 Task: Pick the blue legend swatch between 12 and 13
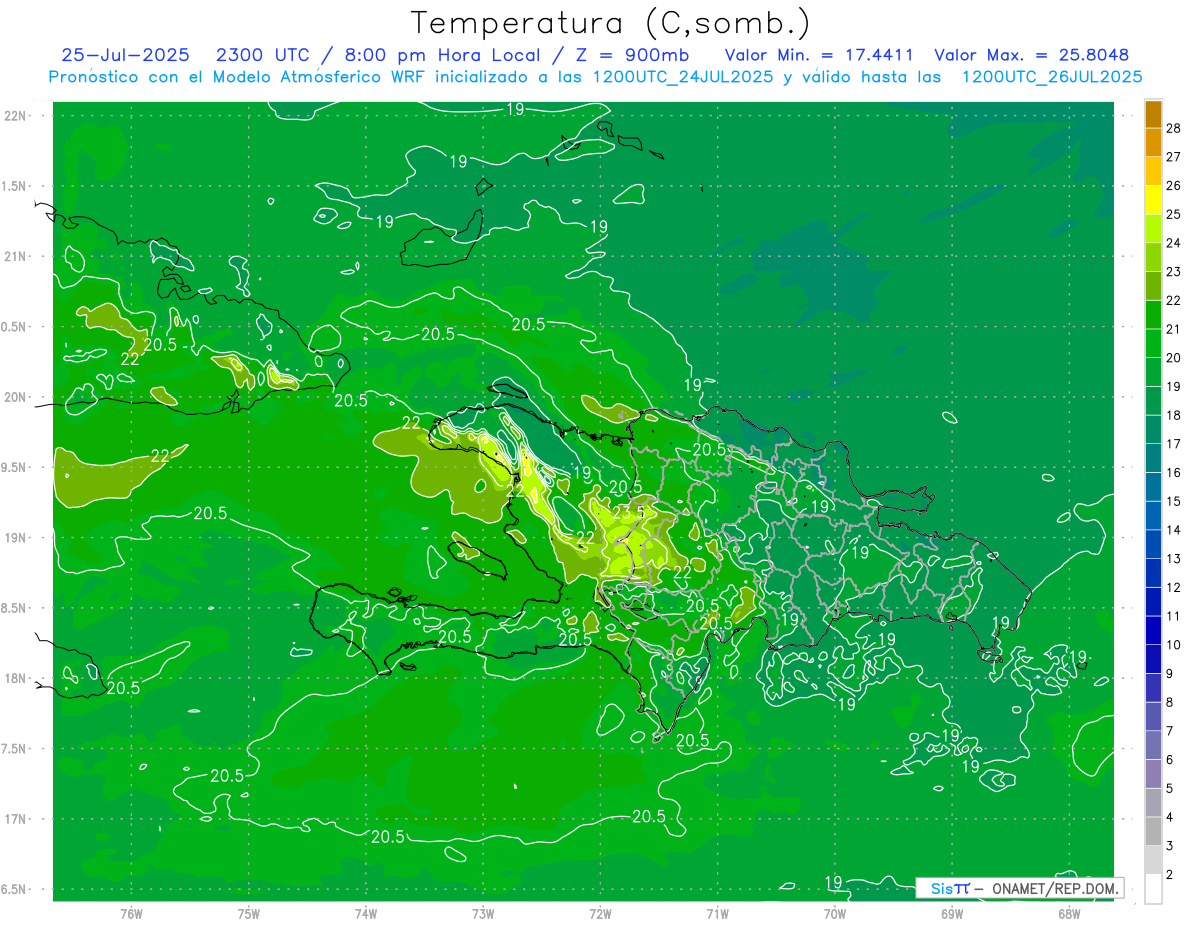(x=1153, y=574)
